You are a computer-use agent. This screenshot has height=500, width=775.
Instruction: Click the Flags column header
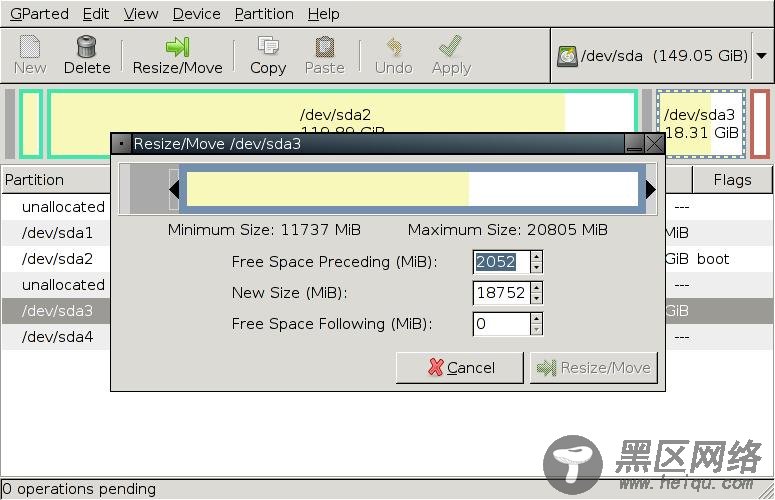(x=732, y=180)
